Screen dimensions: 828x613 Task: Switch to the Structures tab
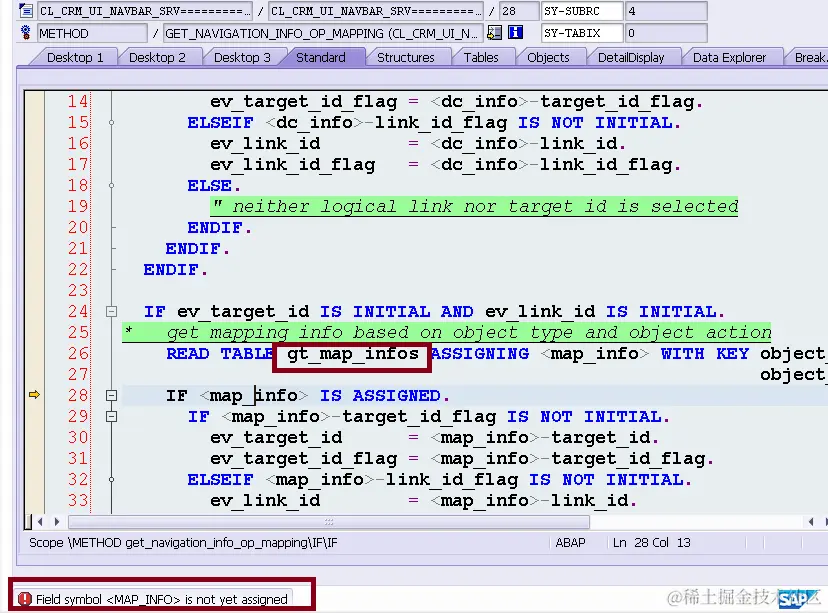click(406, 57)
